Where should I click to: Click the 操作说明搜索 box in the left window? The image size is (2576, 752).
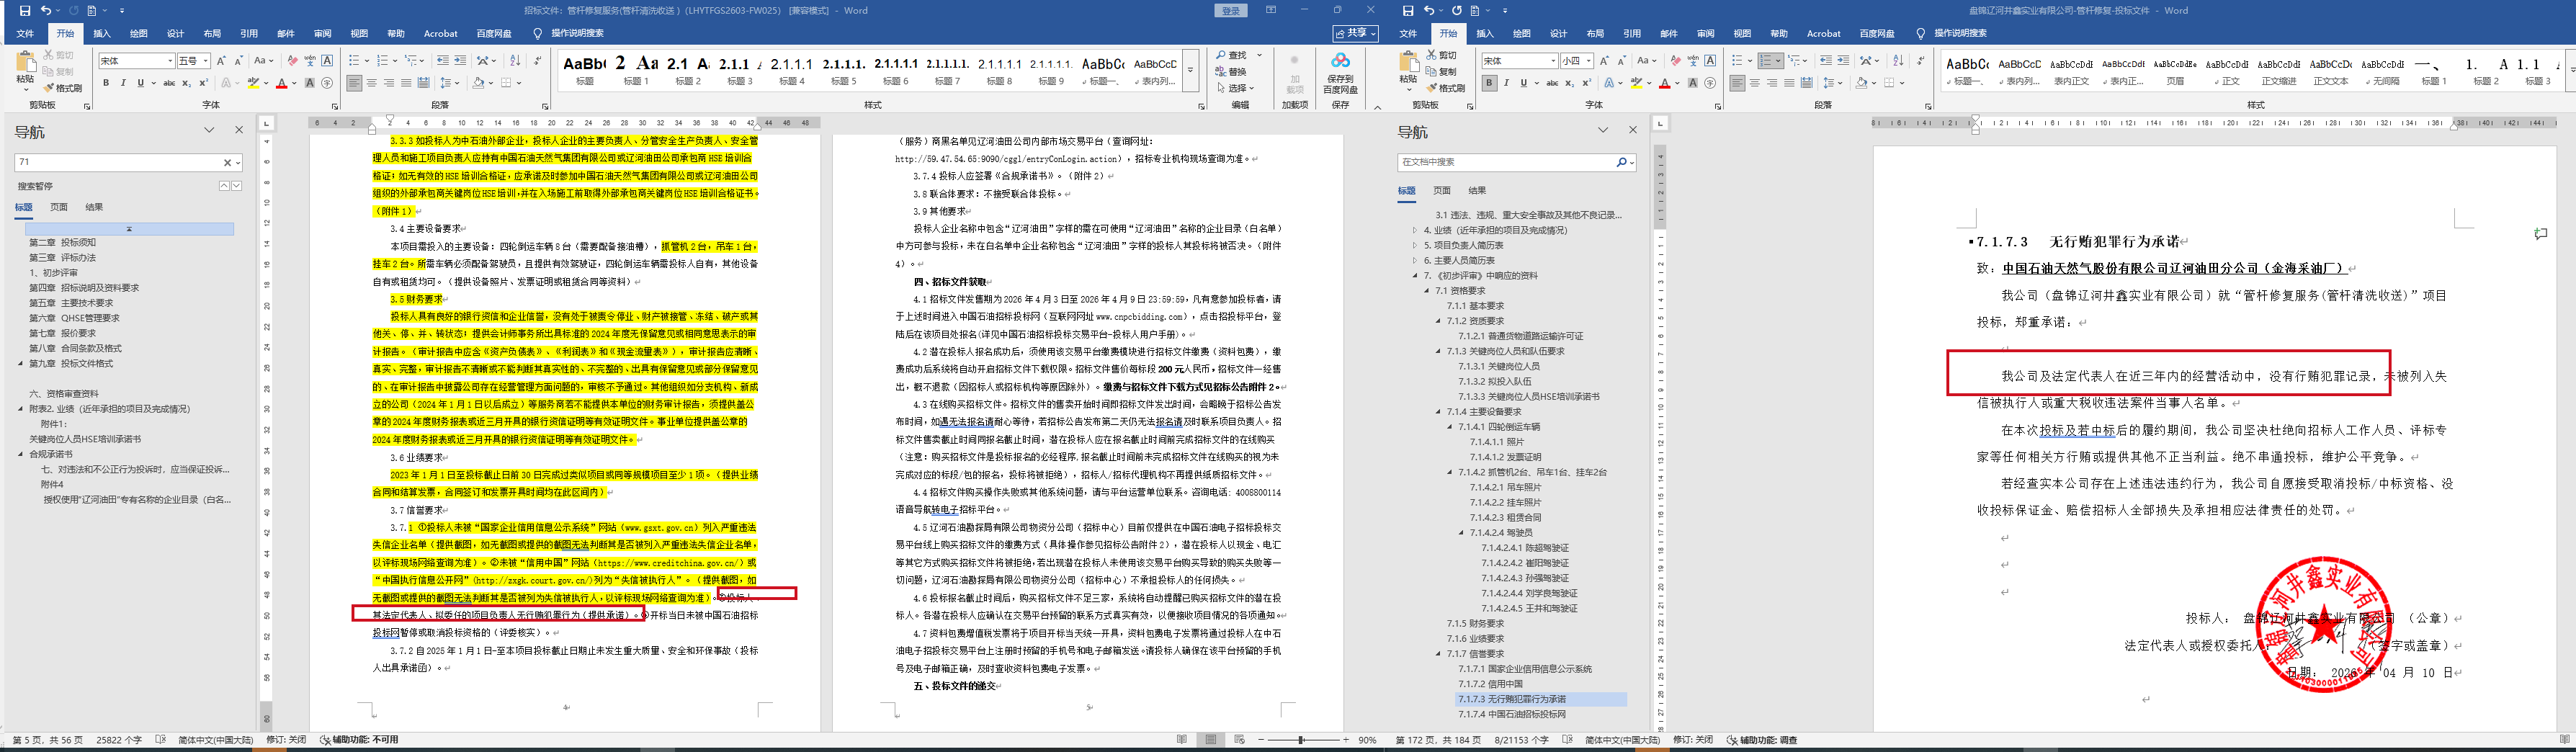[577, 33]
